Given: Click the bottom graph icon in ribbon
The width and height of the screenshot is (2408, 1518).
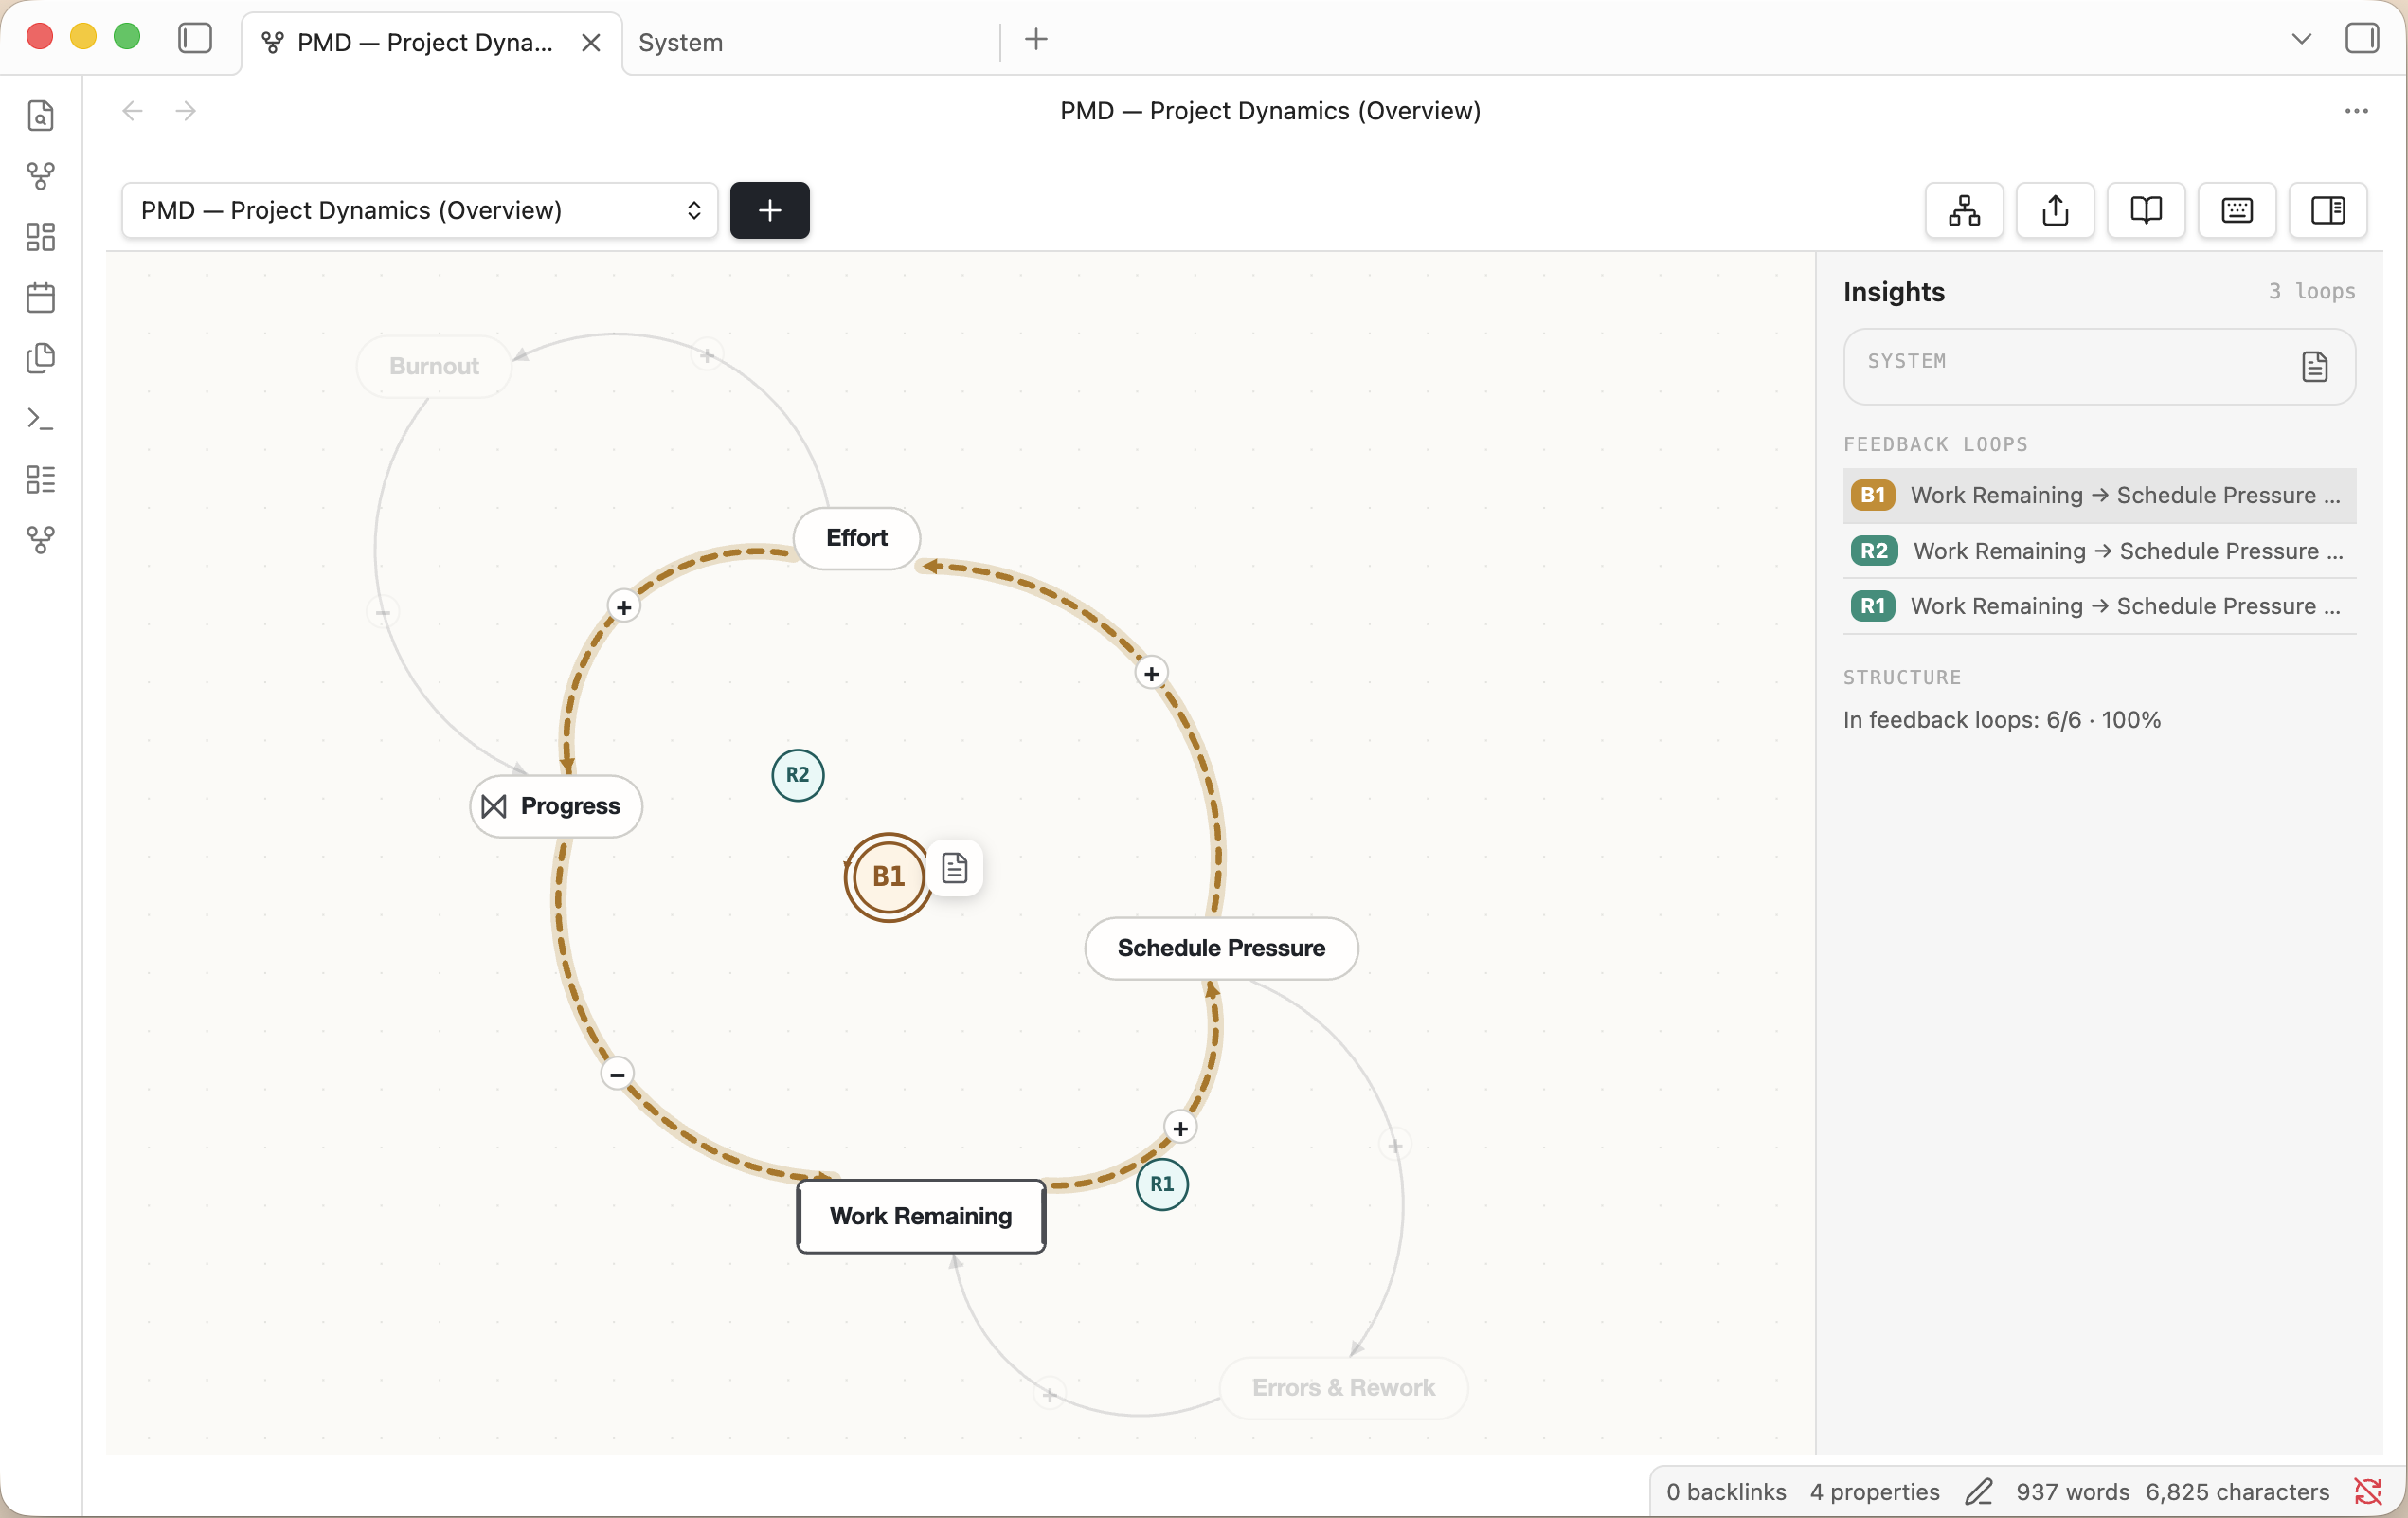Looking at the screenshot, I should [x=41, y=540].
